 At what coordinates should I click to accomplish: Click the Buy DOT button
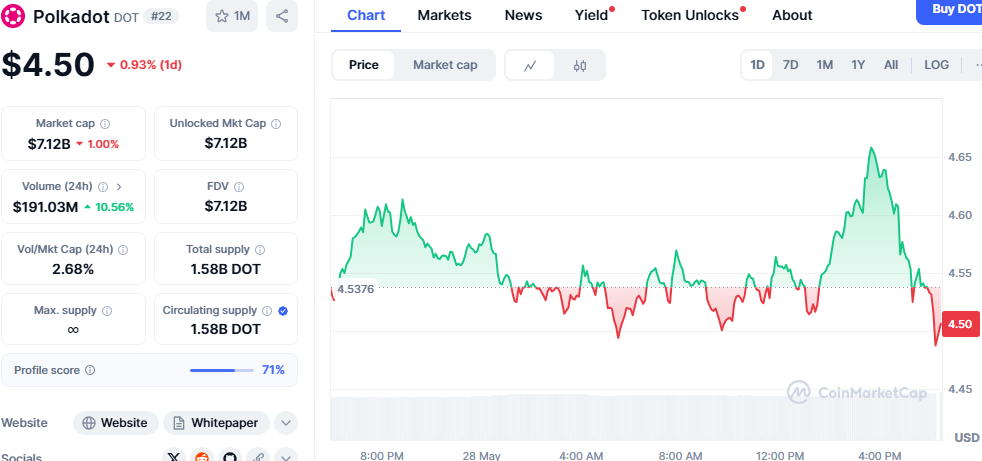[949, 9]
